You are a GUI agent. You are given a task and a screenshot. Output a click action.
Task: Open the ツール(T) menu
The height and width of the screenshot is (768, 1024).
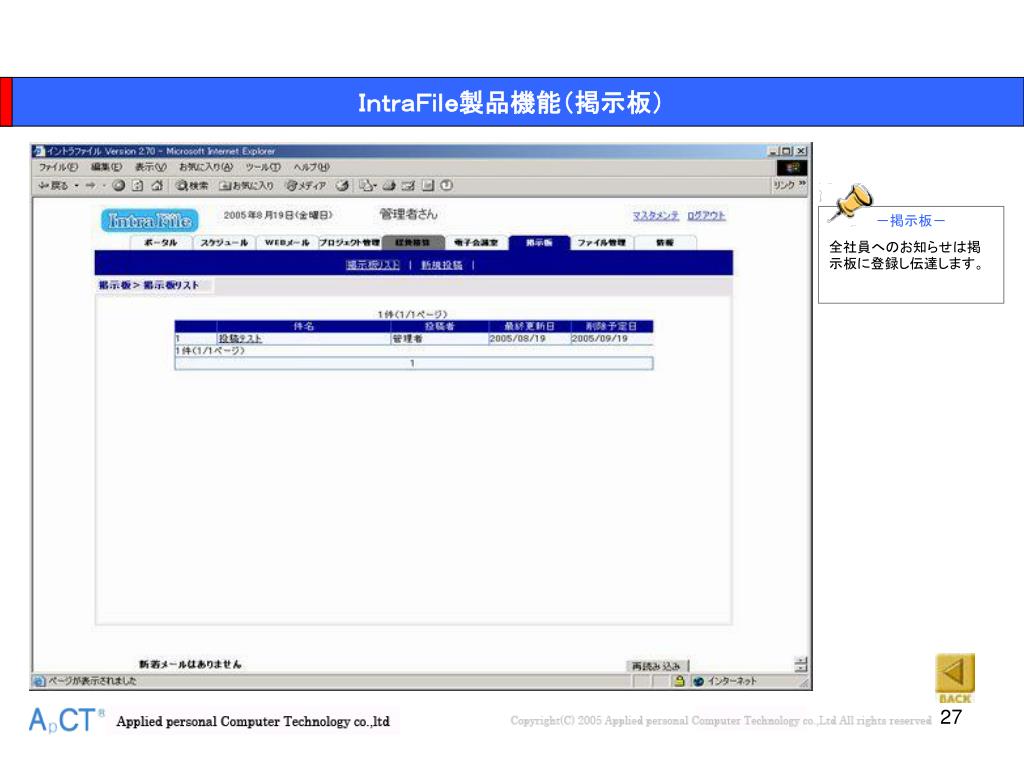click(263, 168)
